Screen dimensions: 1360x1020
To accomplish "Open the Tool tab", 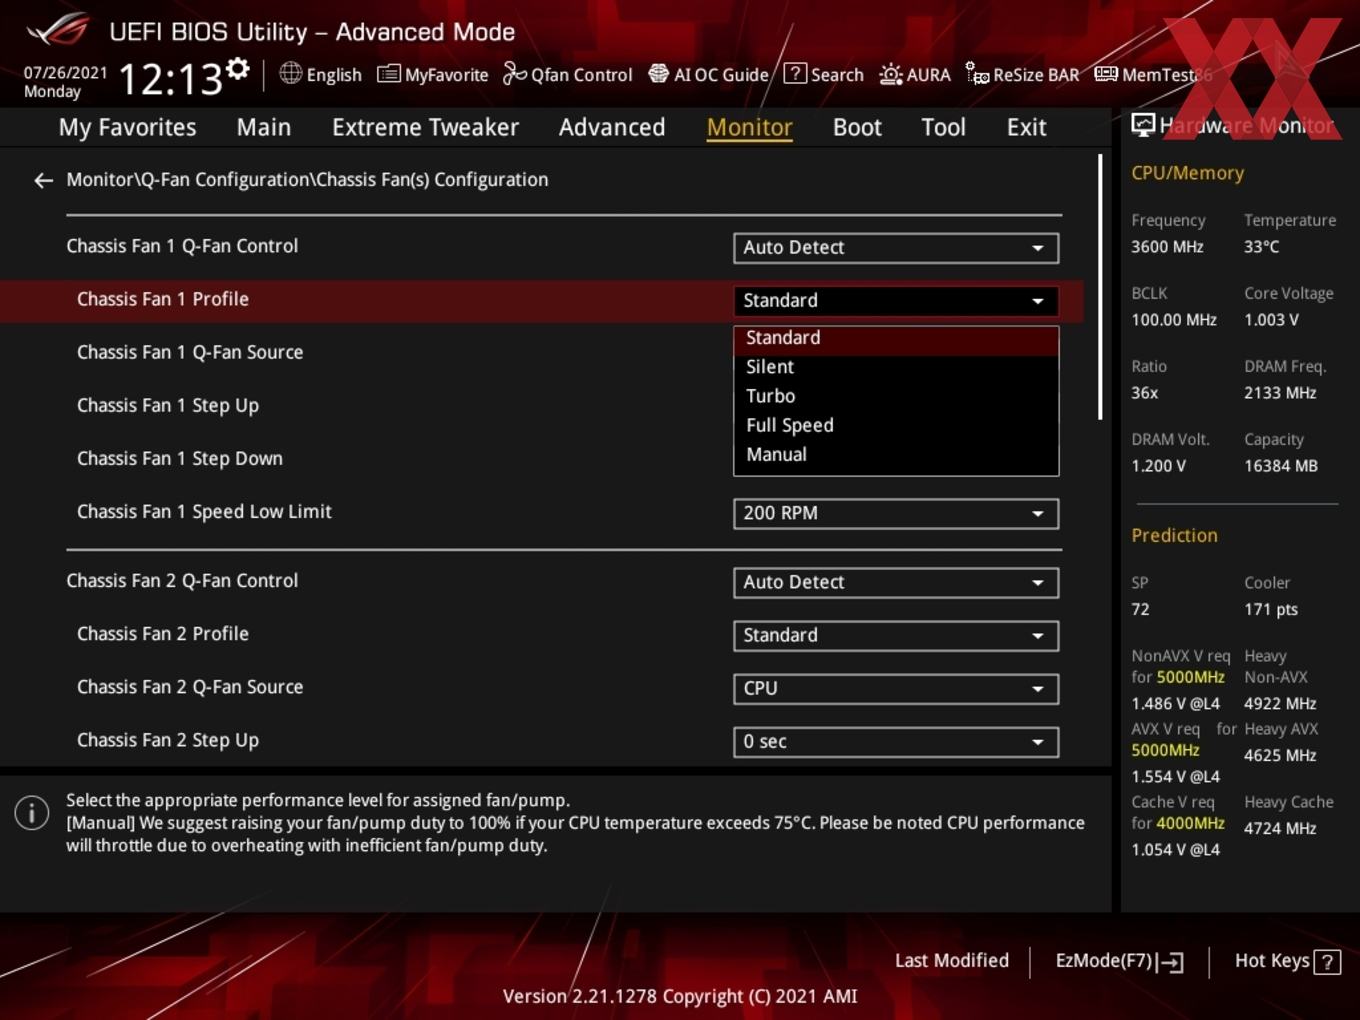I will [943, 127].
